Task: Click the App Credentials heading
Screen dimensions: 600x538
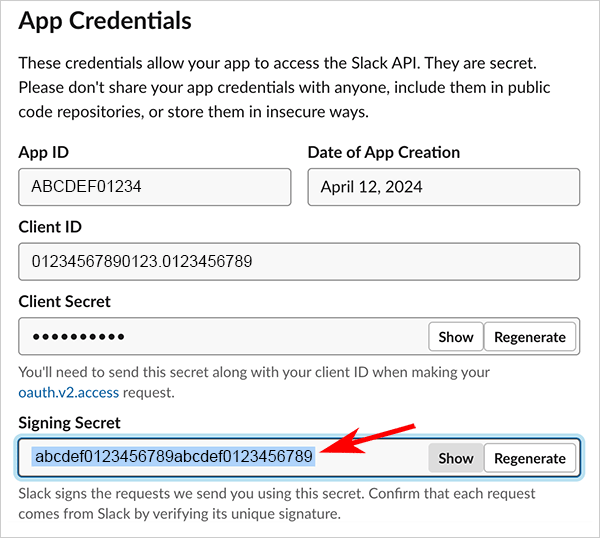Action: (105, 20)
